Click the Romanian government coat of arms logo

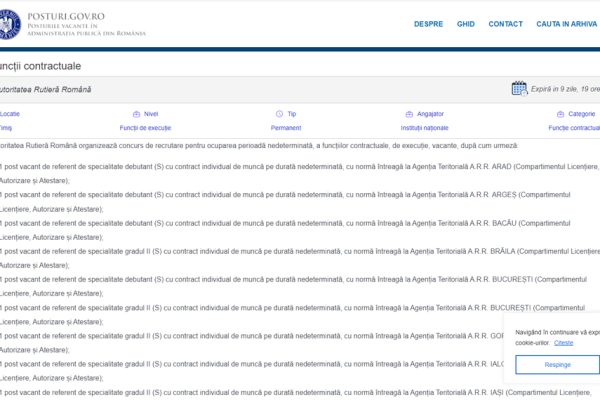click(x=10, y=24)
